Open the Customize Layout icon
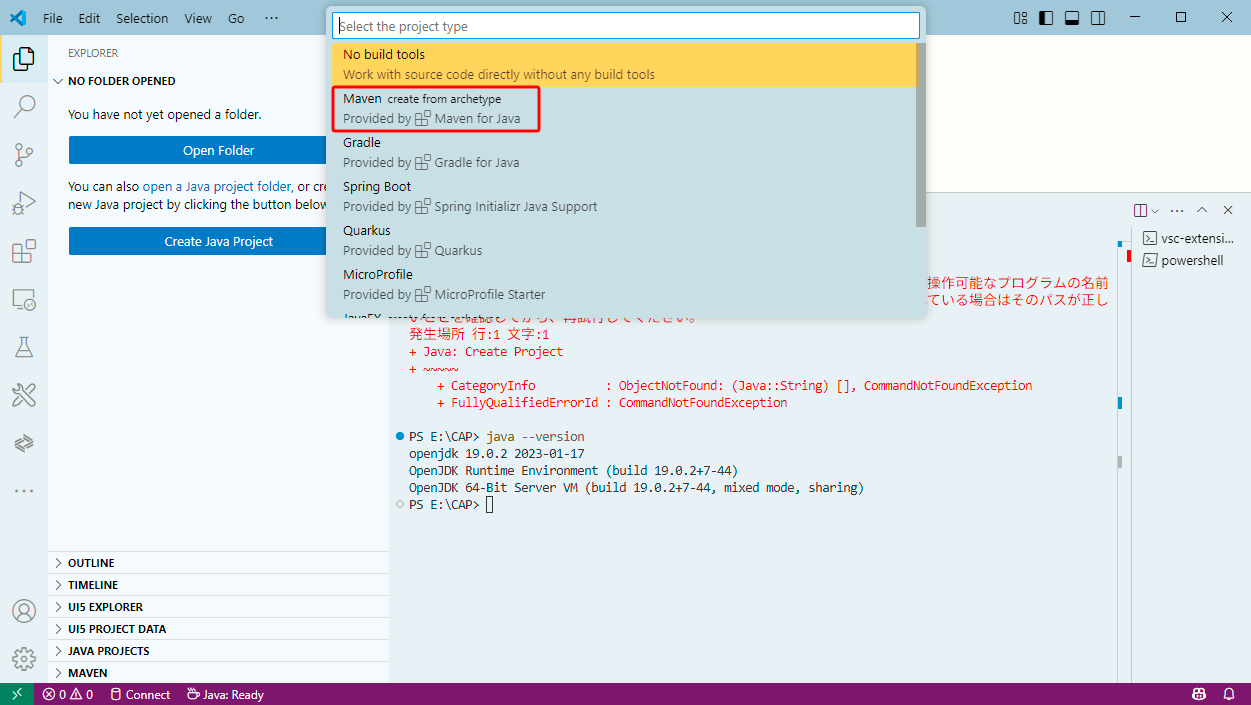1251x705 pixels. [1021, 18]
